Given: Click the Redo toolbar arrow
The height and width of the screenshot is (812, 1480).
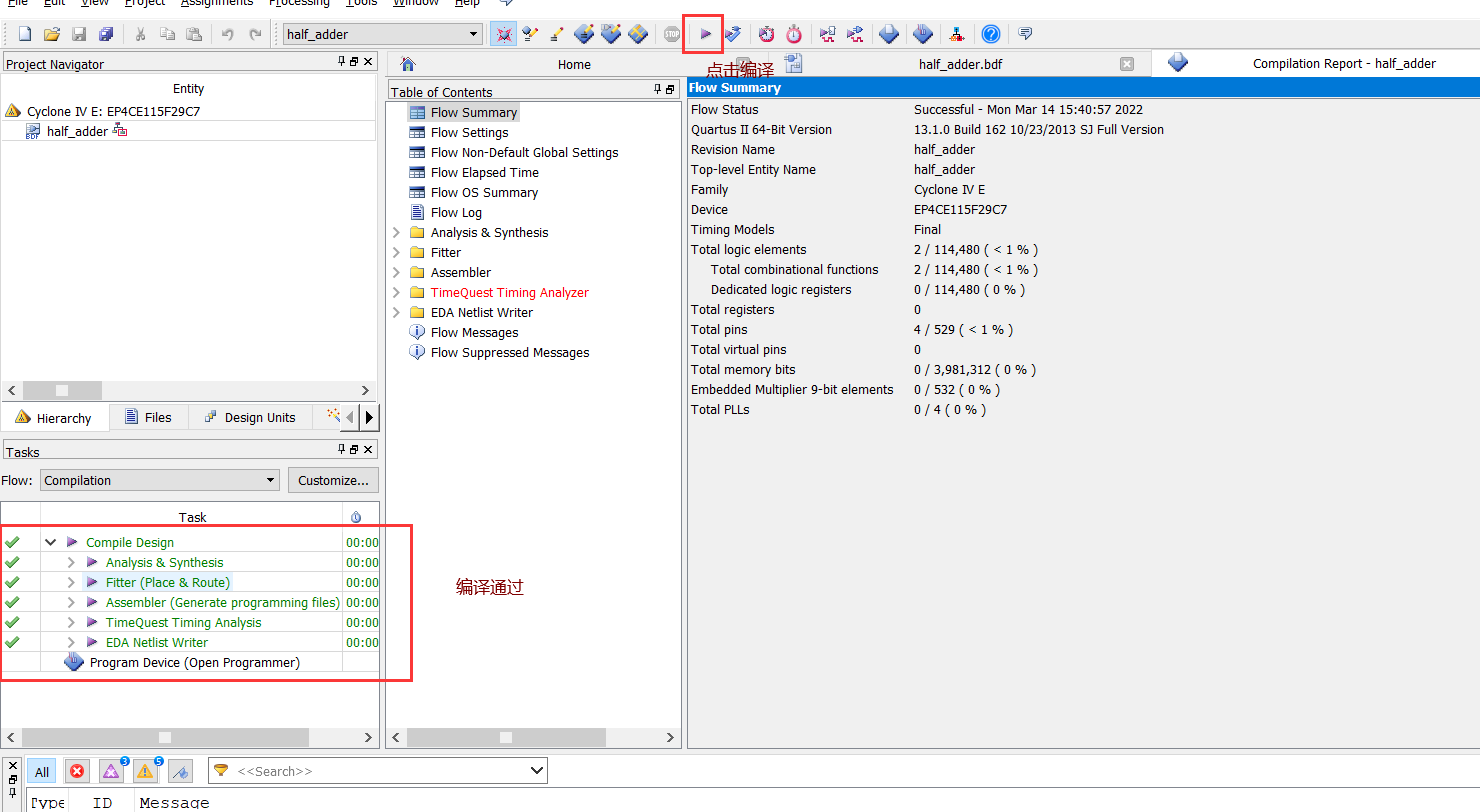Looking at the screenshot, I should tap(255, 34).
